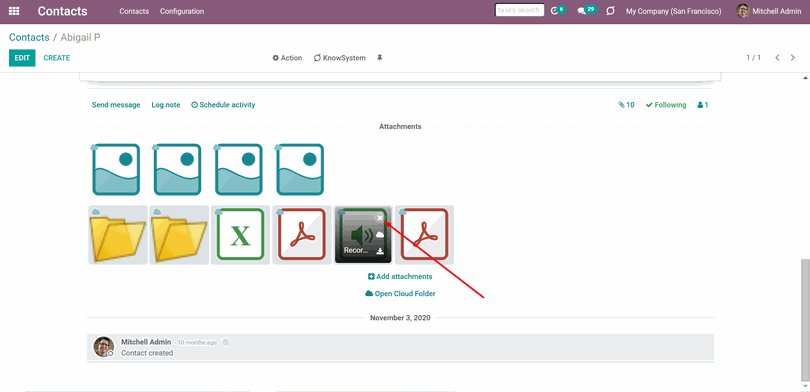This screenshot has height=392, width=810.
Task: Click the 1 / 1 pager counter
Action: pos(754,57)
